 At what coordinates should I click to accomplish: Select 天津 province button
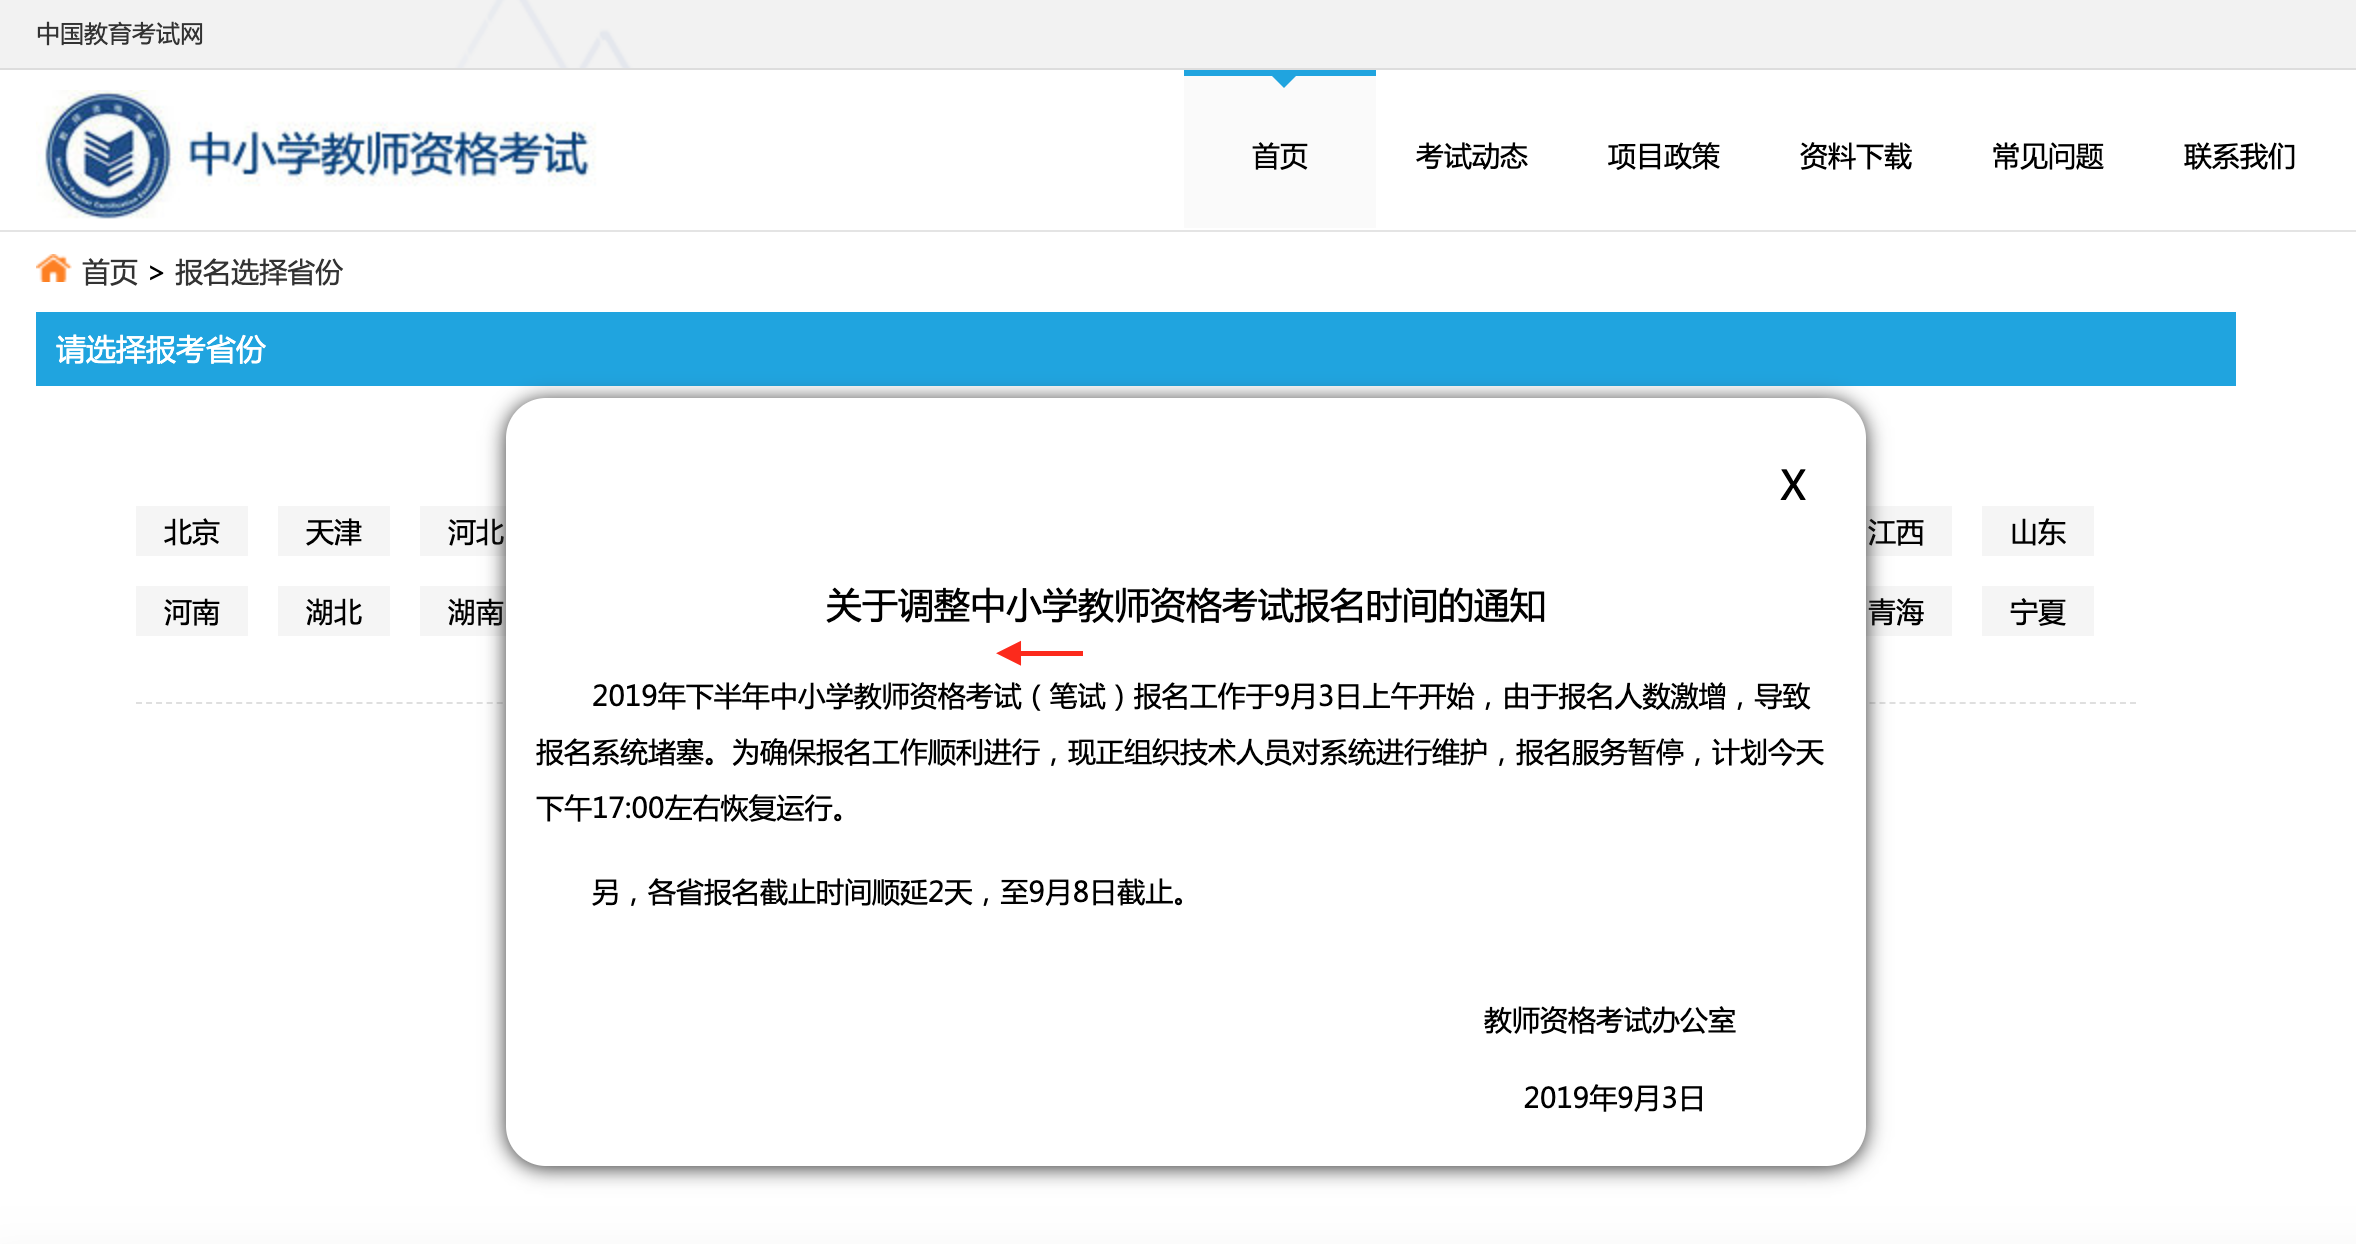click(x=333, y=532)
